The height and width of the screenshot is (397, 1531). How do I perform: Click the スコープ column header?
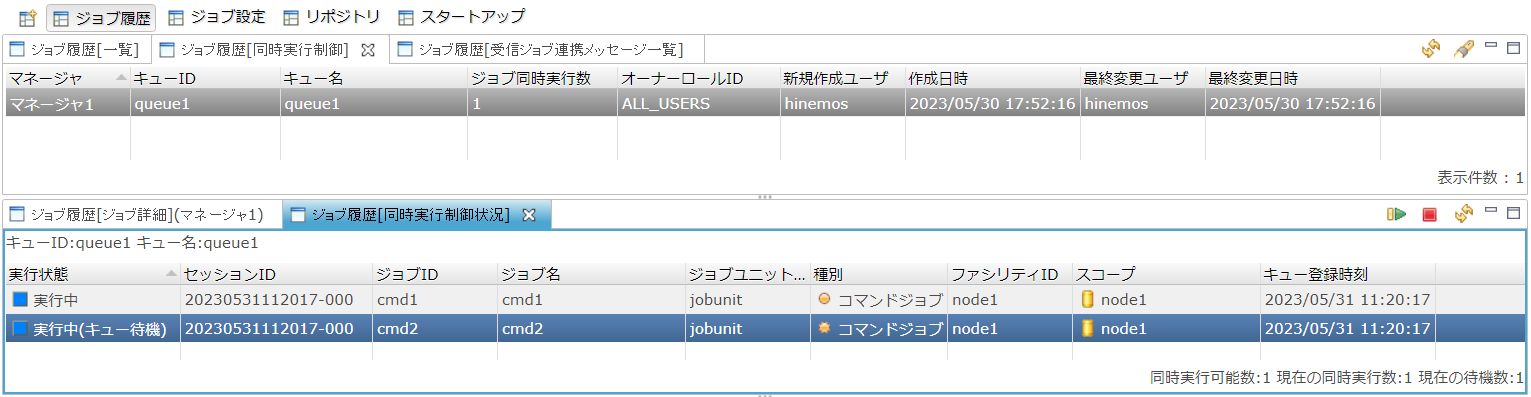pos(1166,274)
